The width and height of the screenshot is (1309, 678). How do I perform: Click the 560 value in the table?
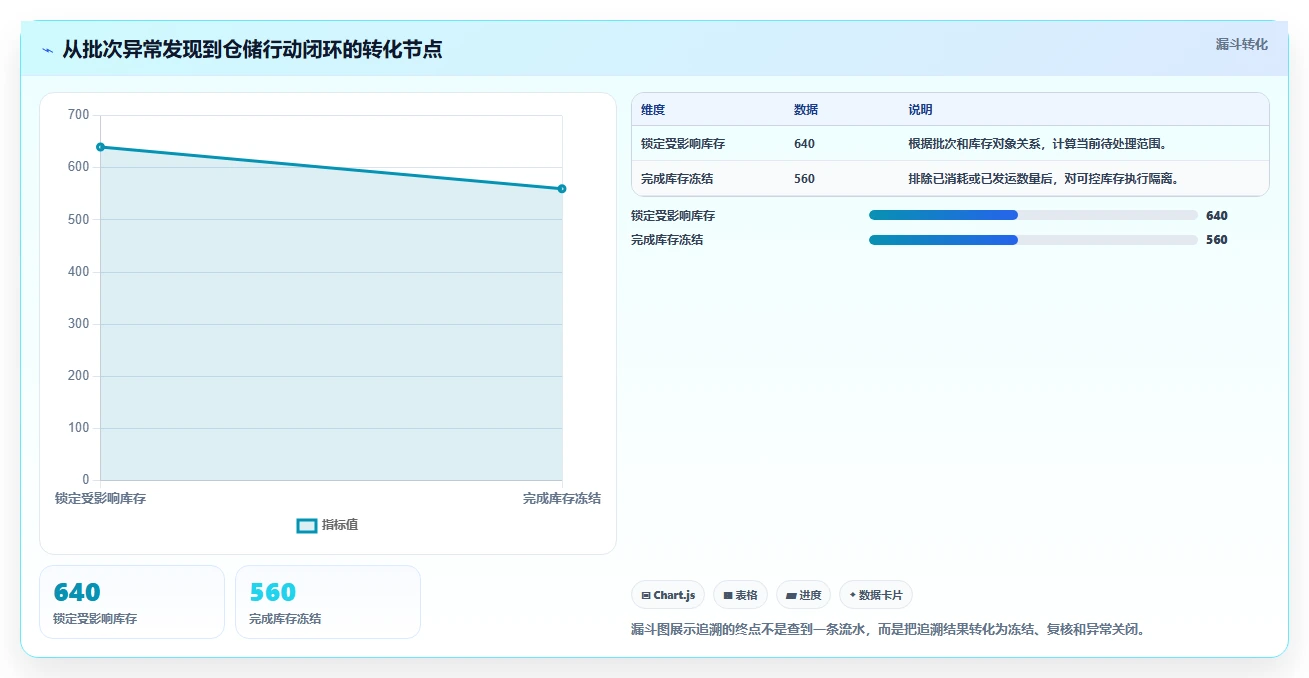point(804,179)
